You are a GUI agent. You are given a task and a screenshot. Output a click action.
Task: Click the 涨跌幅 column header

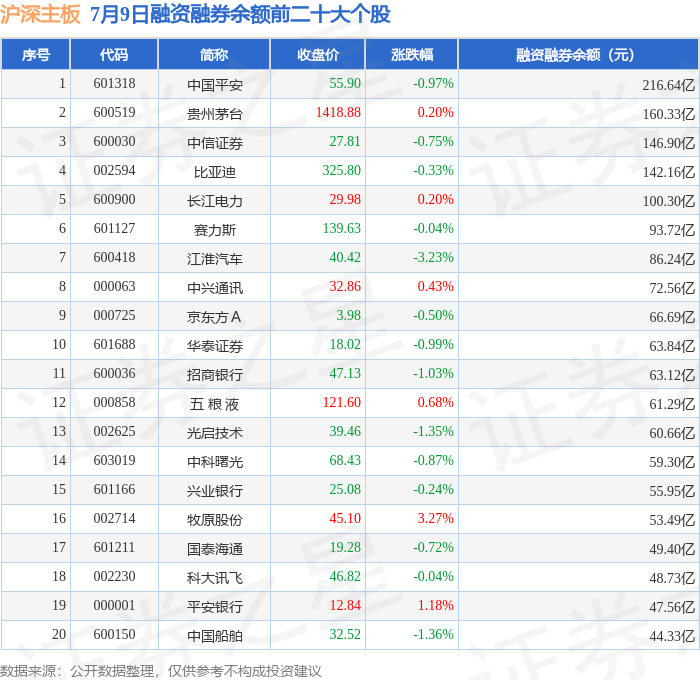pyautogui.click(x=412, y=54)
